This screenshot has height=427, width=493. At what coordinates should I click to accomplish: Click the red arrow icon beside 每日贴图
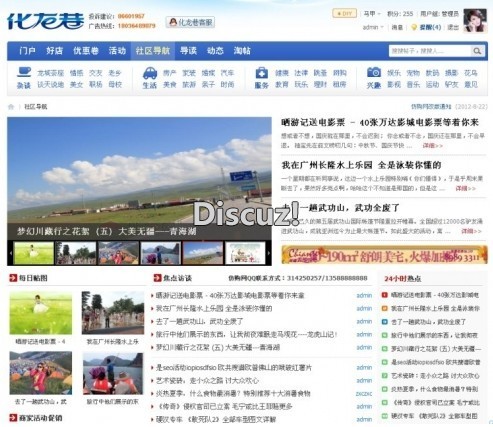click(x=13, y=277)
